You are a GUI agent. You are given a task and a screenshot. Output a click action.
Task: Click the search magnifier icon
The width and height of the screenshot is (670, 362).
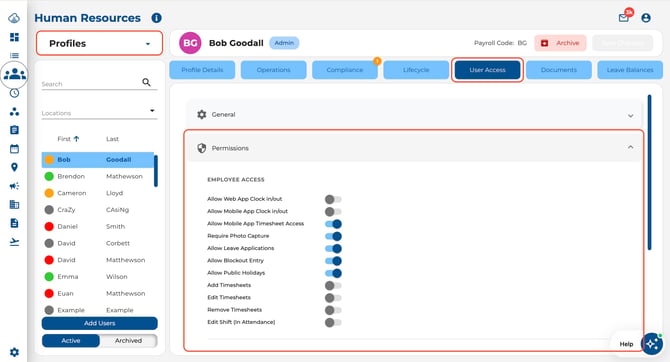tap(147, 82)
